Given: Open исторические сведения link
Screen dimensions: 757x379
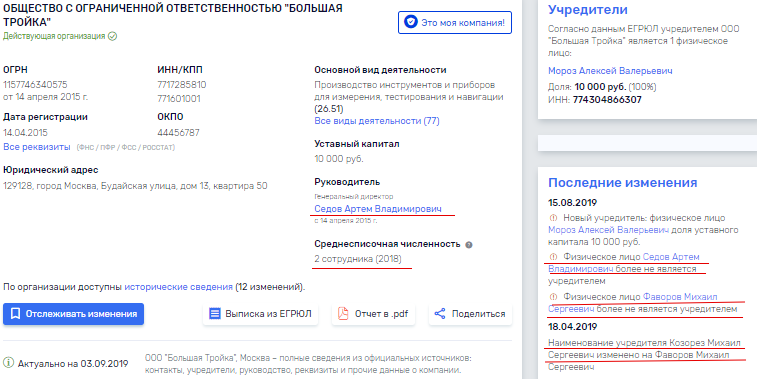Looking at the screenshot, I should coord(179,287).
